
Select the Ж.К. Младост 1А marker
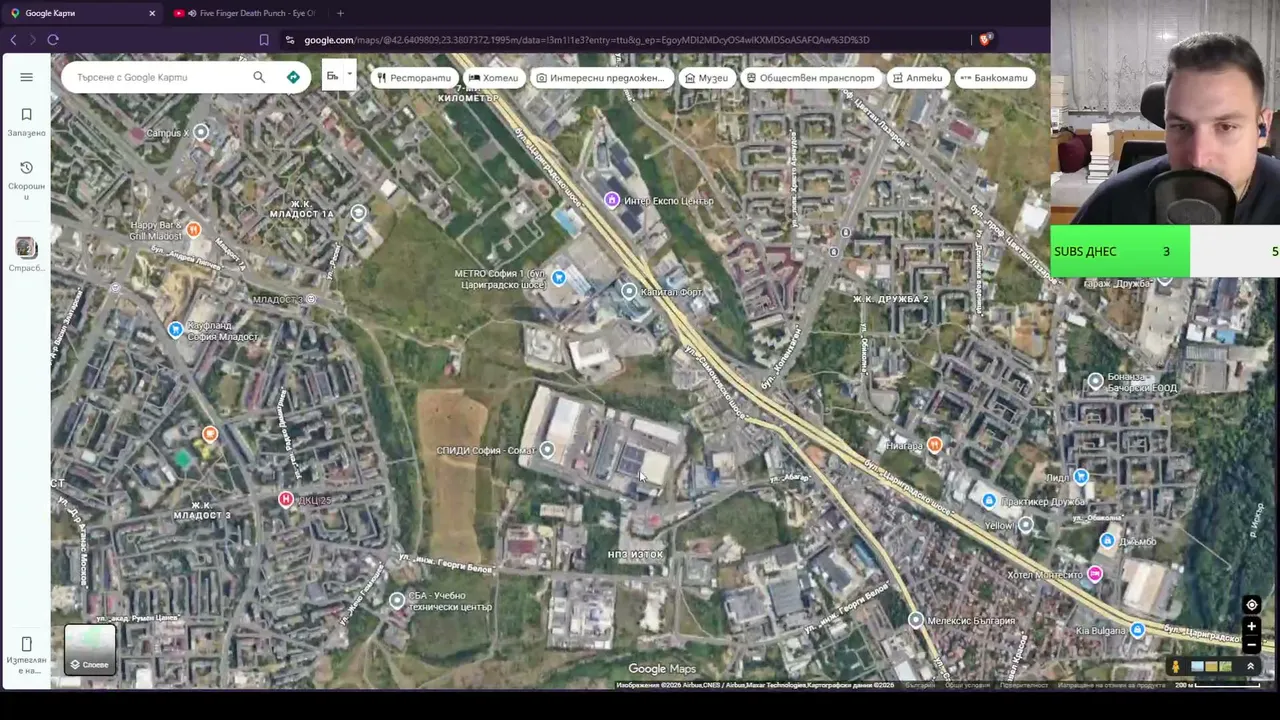pyautogui.click(x=359, y=212)
